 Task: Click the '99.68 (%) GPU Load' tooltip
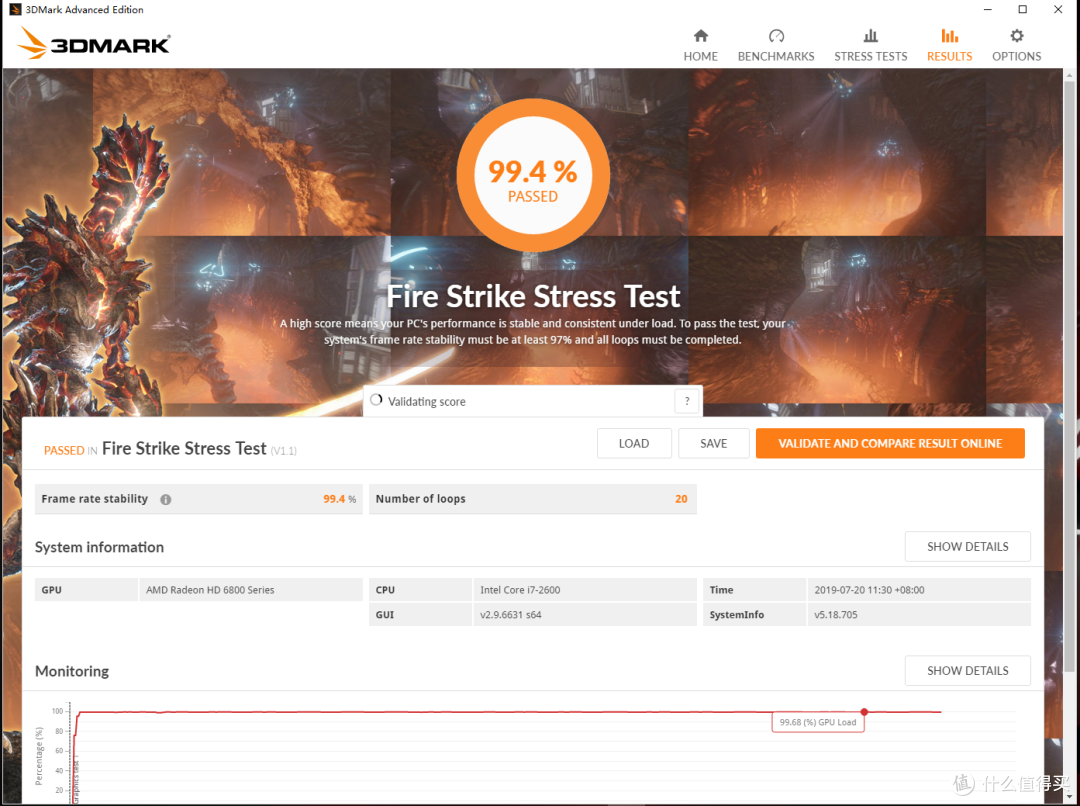818,722
